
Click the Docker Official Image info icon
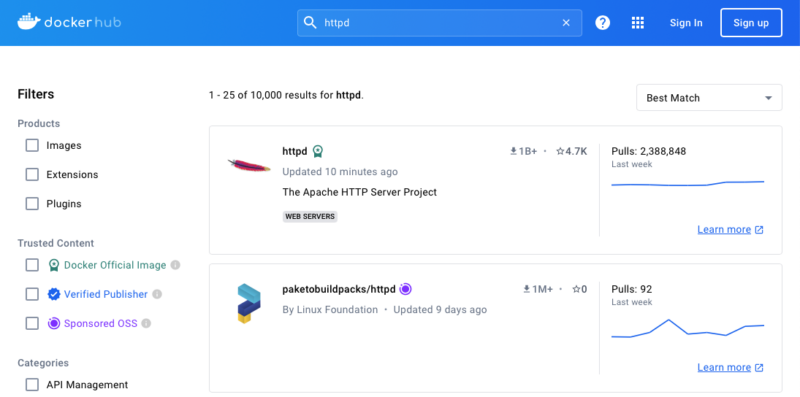coord(176,265)
